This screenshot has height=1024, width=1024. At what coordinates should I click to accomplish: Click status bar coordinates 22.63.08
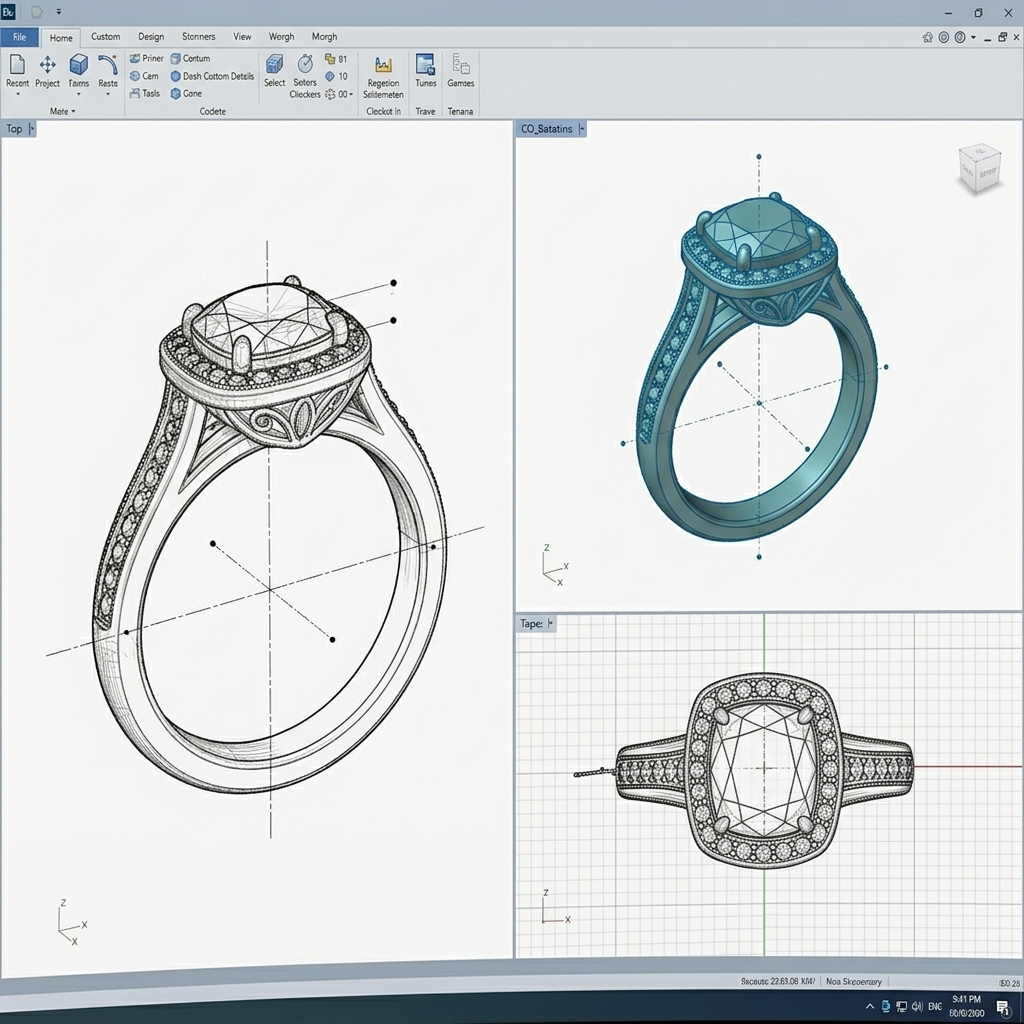click(x=778, y=982)
